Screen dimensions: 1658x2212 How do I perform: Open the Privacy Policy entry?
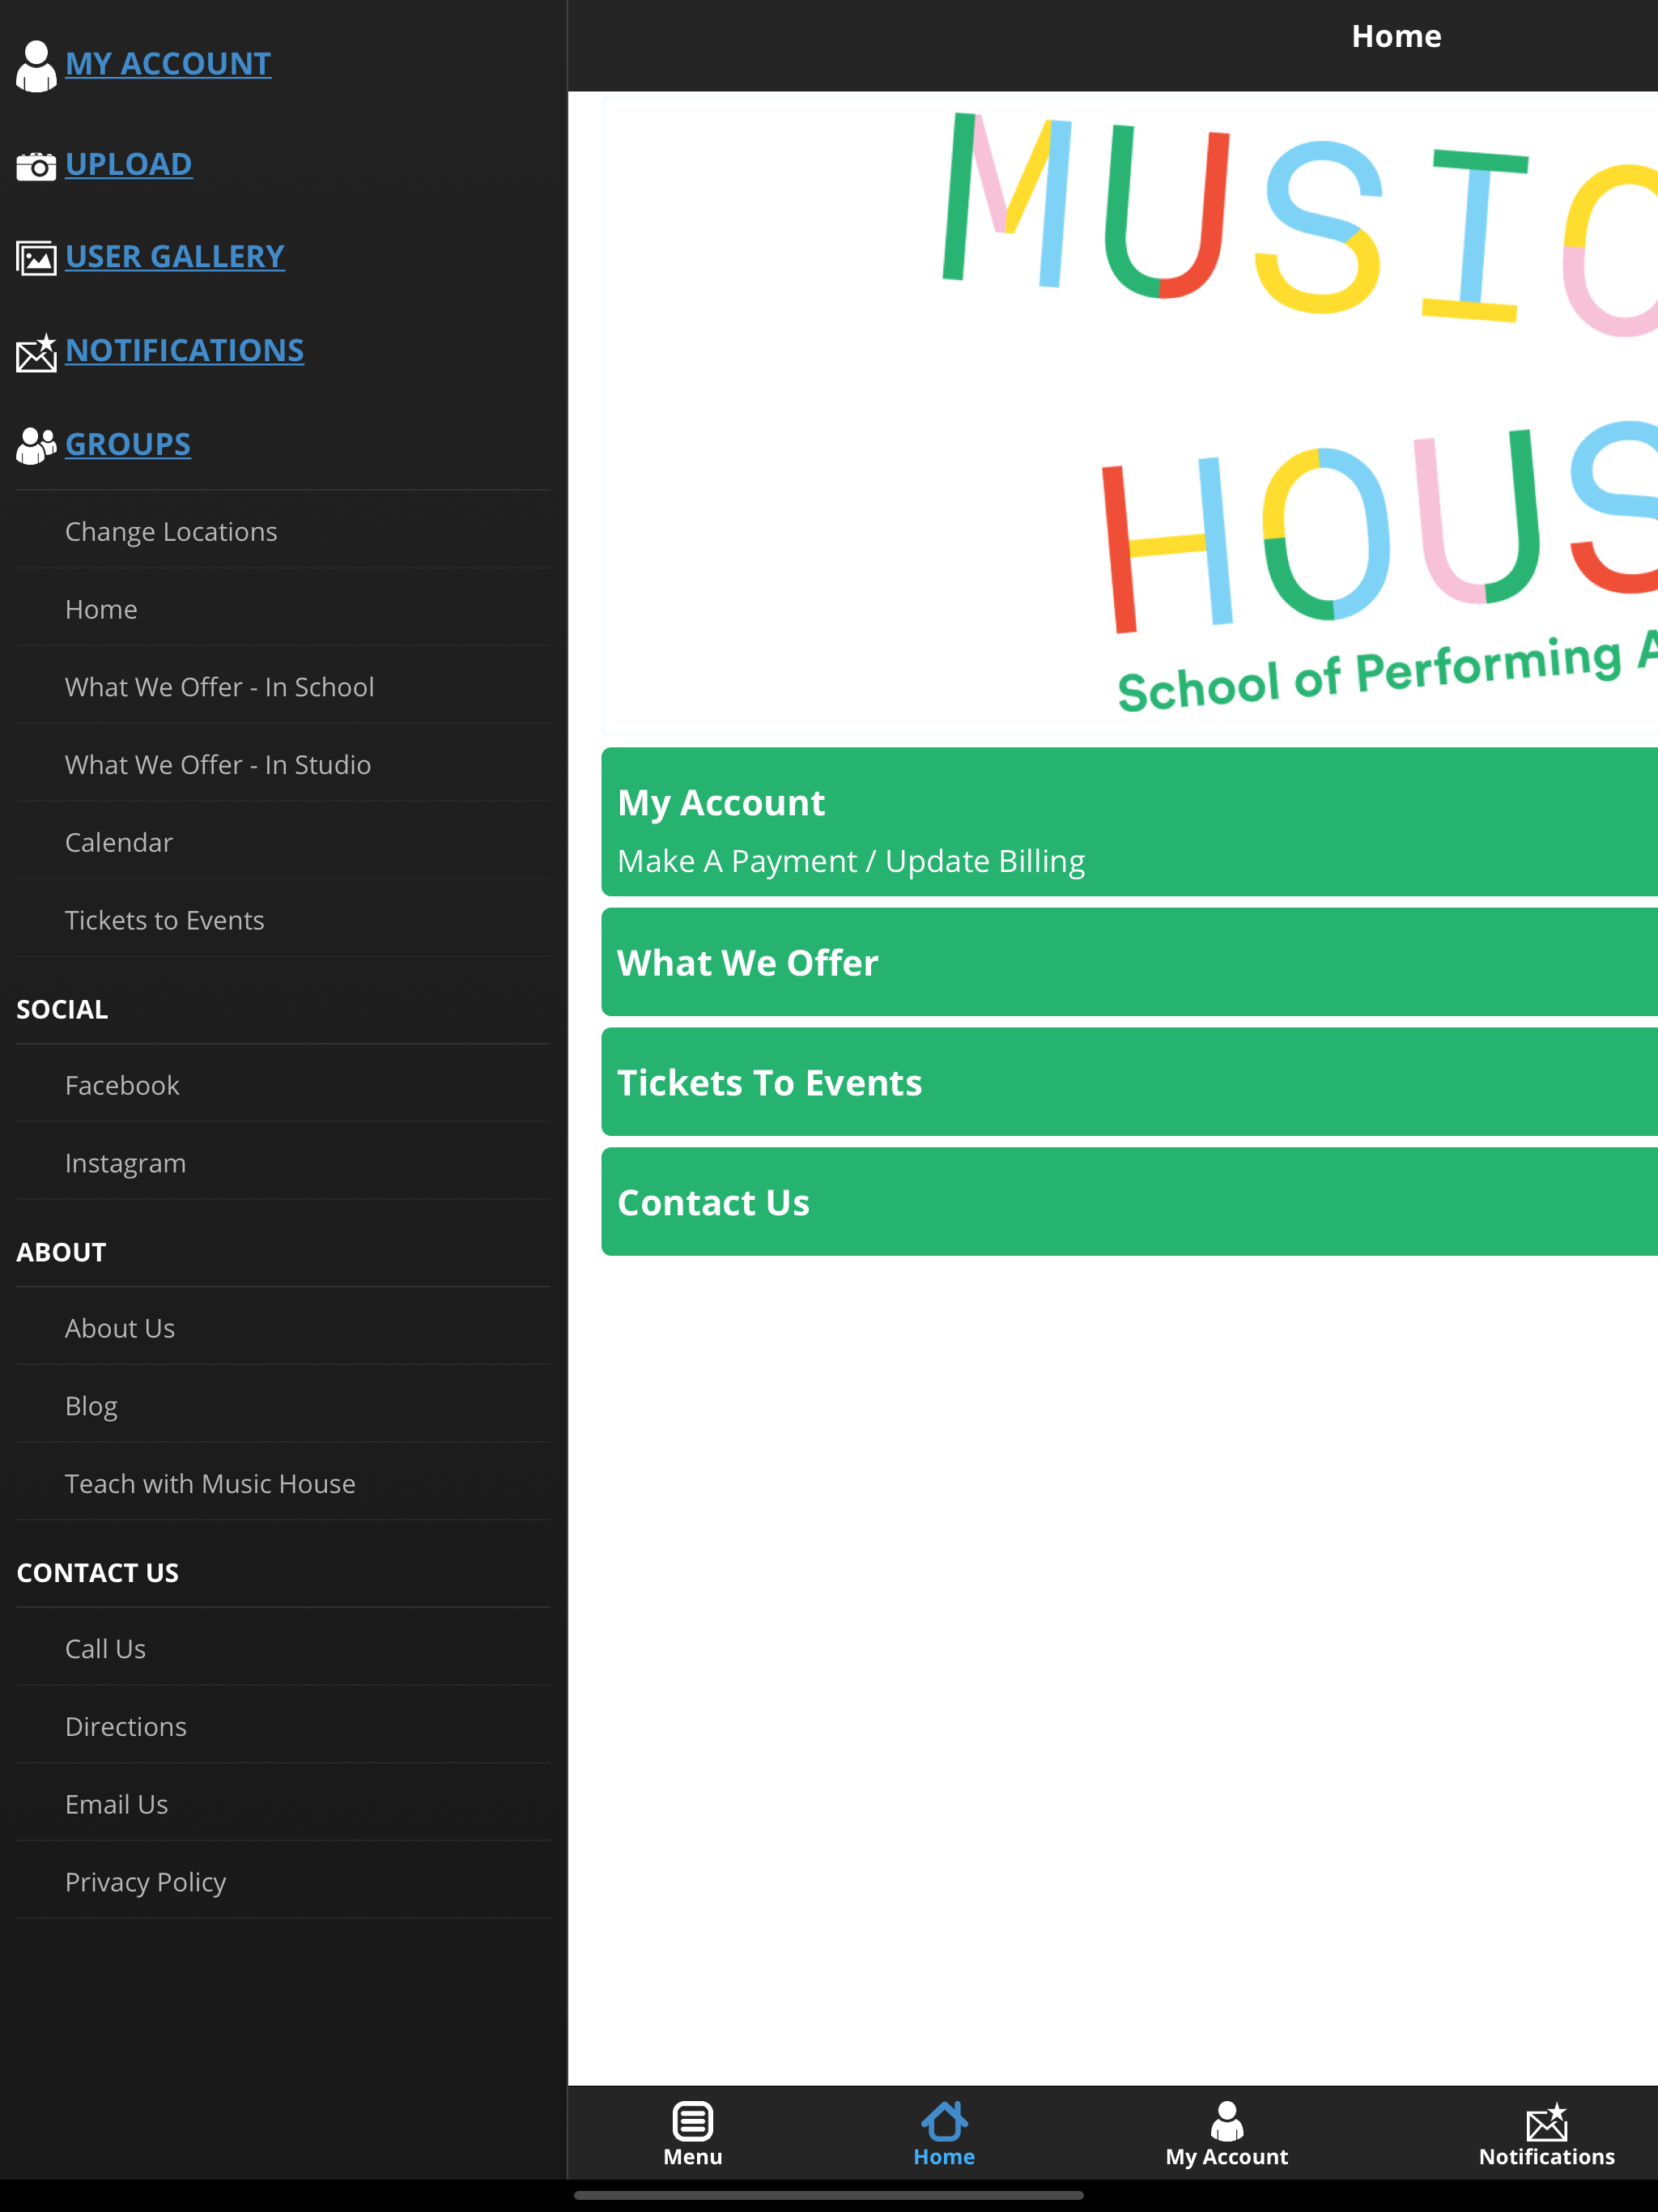283,1882
